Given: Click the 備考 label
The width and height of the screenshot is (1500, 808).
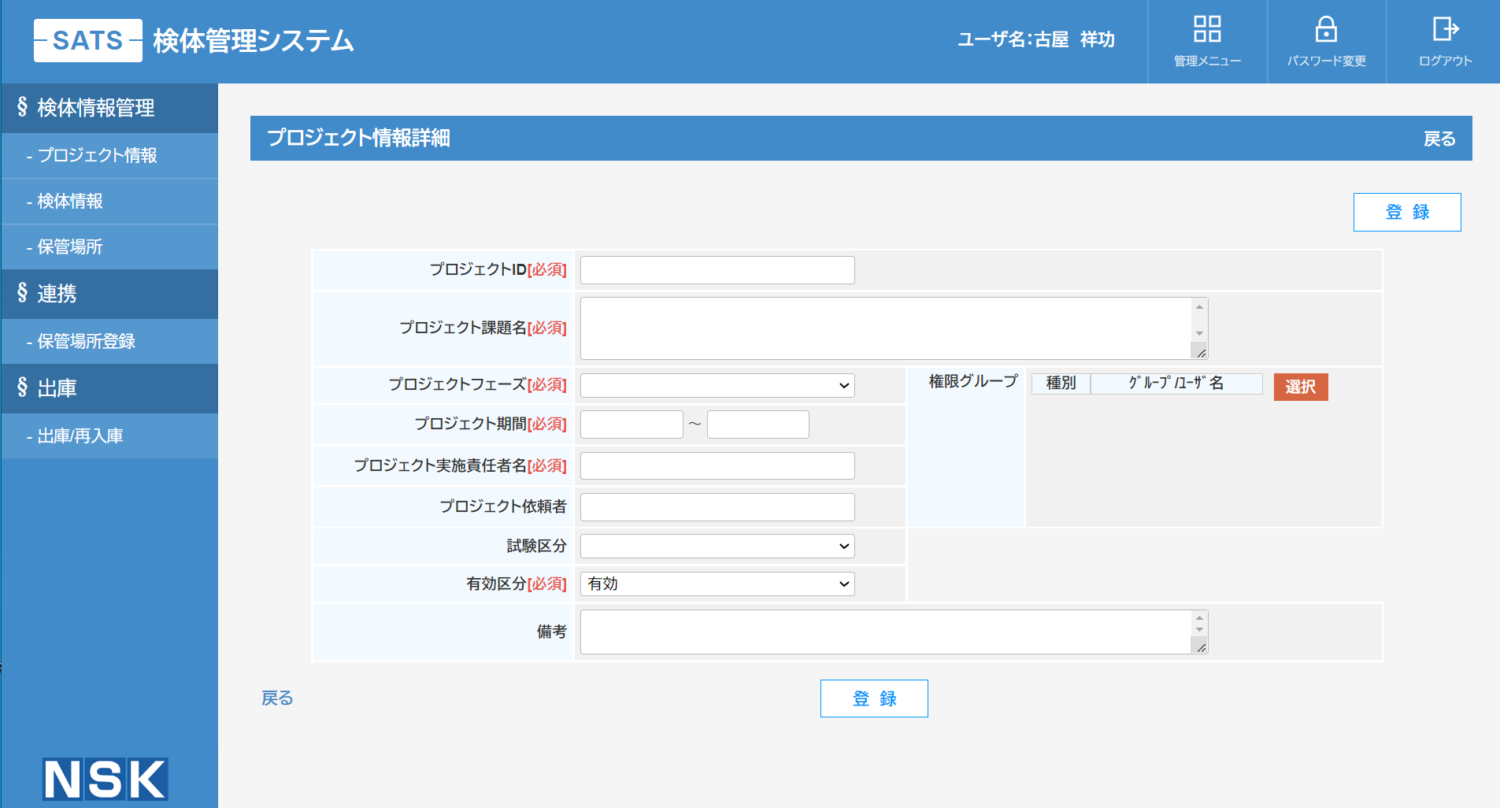Looking at the screenshot, I should 552,632.
